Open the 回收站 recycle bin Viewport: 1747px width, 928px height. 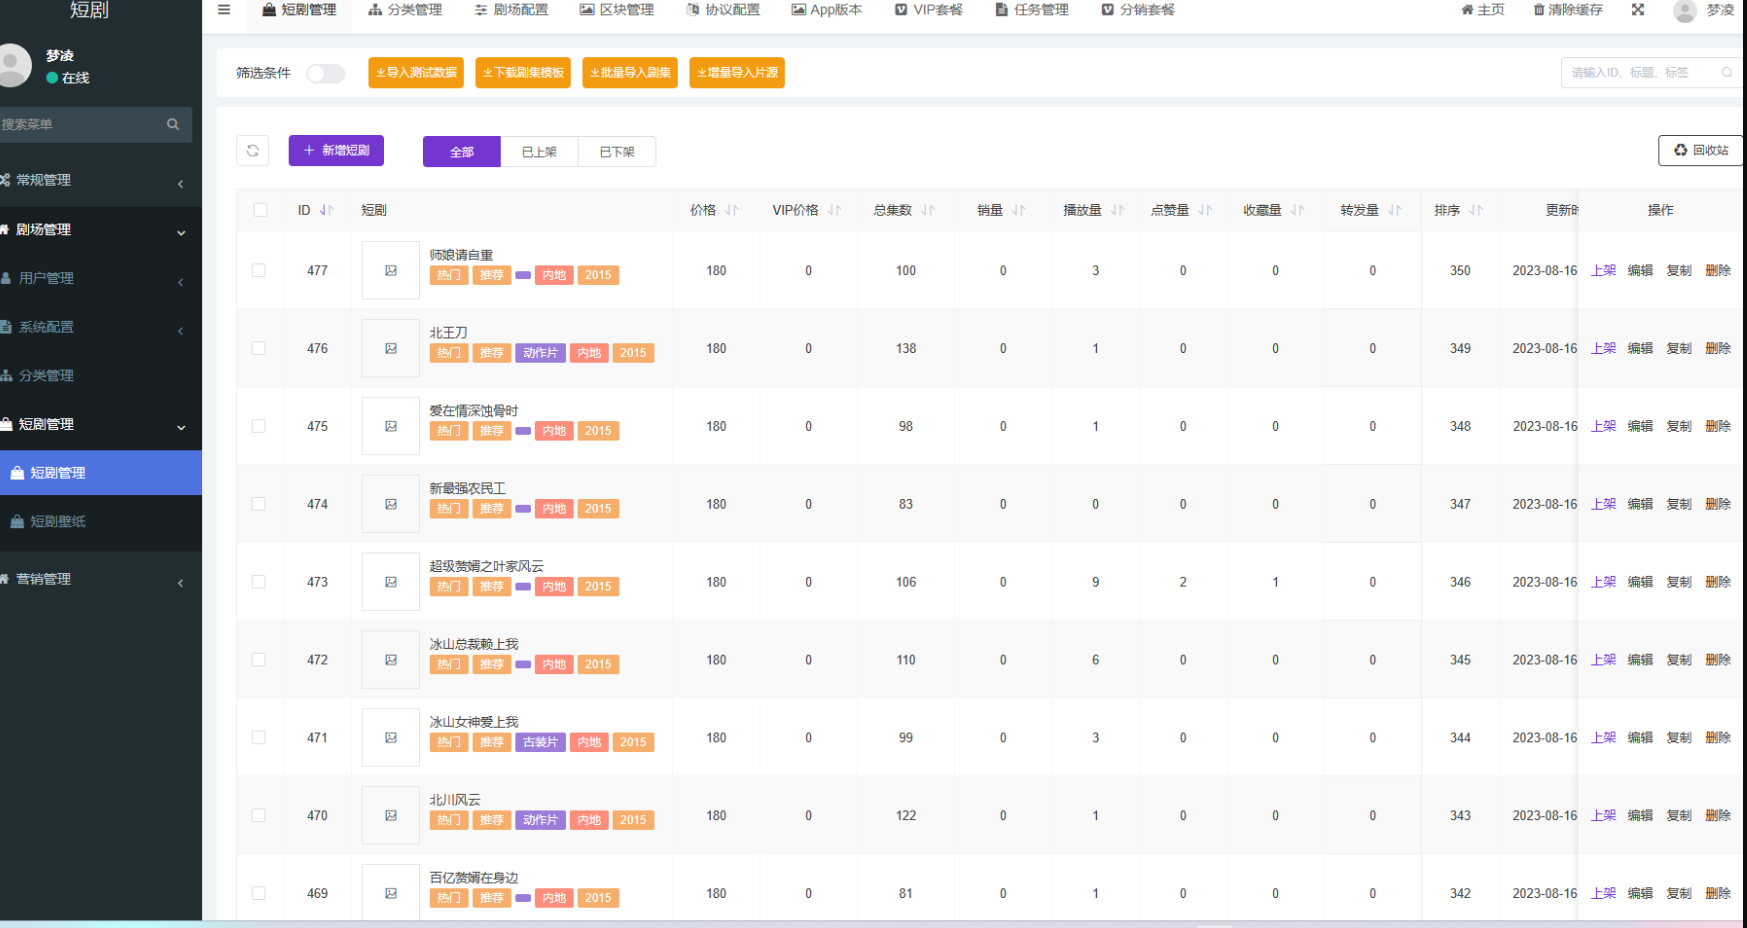coord(1700,151)
